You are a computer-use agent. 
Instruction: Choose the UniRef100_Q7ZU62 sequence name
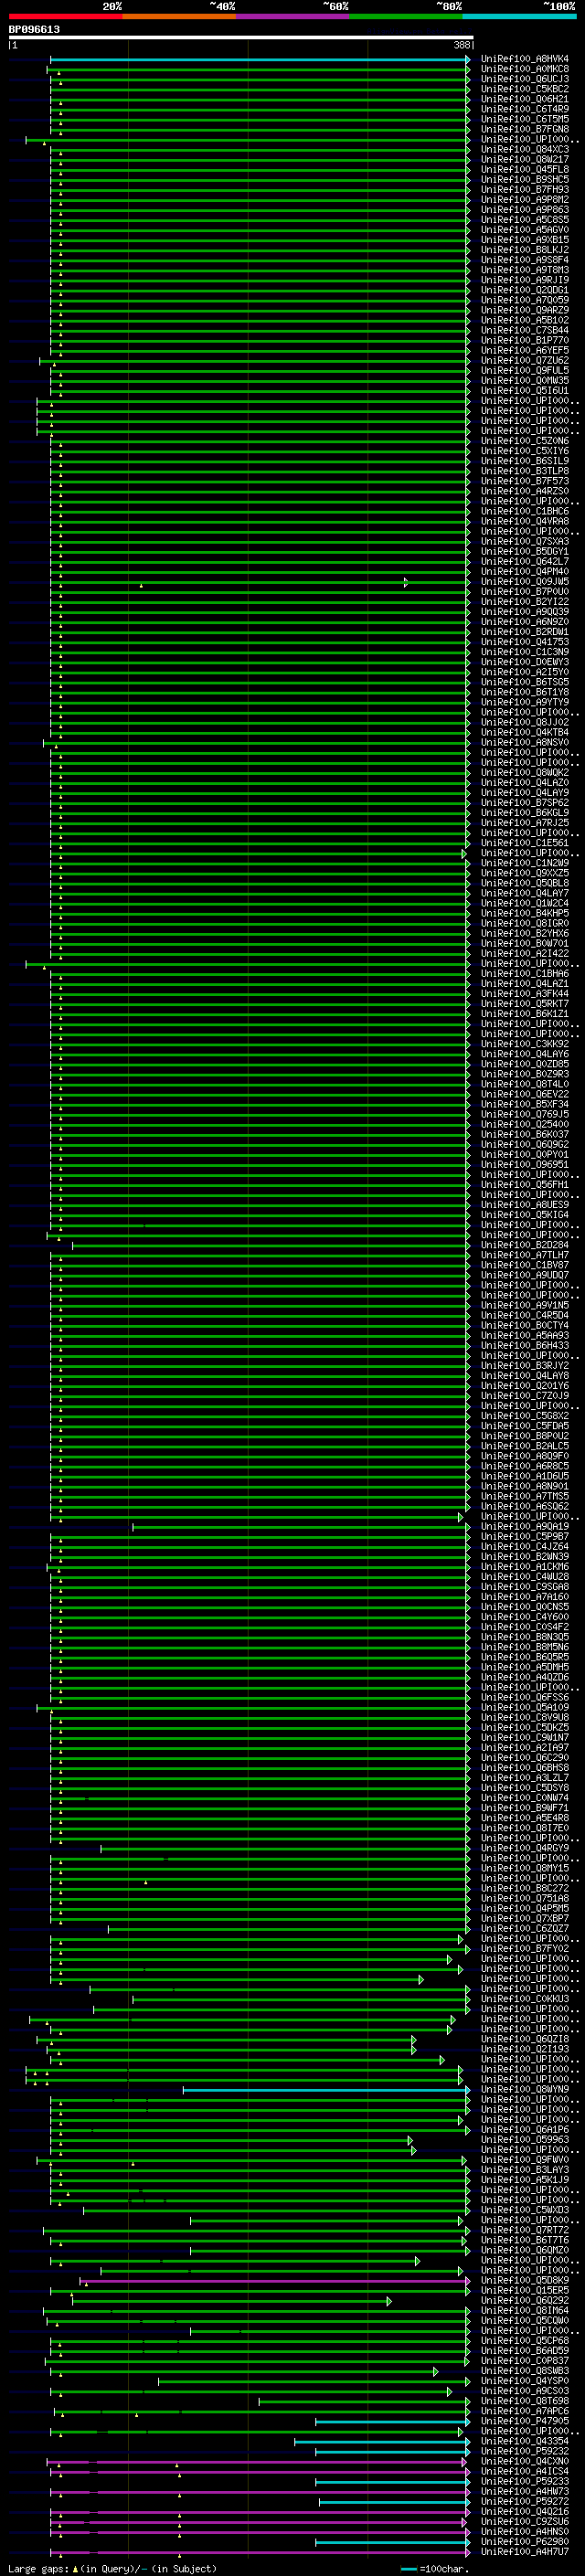click(525, 360)
